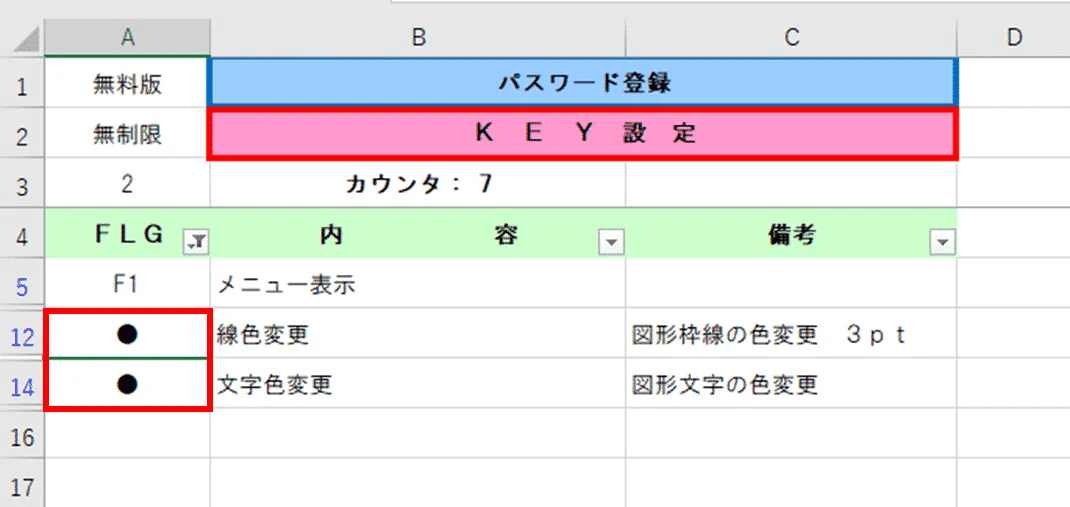The image size is (1070, 507).
Task: Toggle the black dot flag in row 14
Action: [x=128, y=385]
